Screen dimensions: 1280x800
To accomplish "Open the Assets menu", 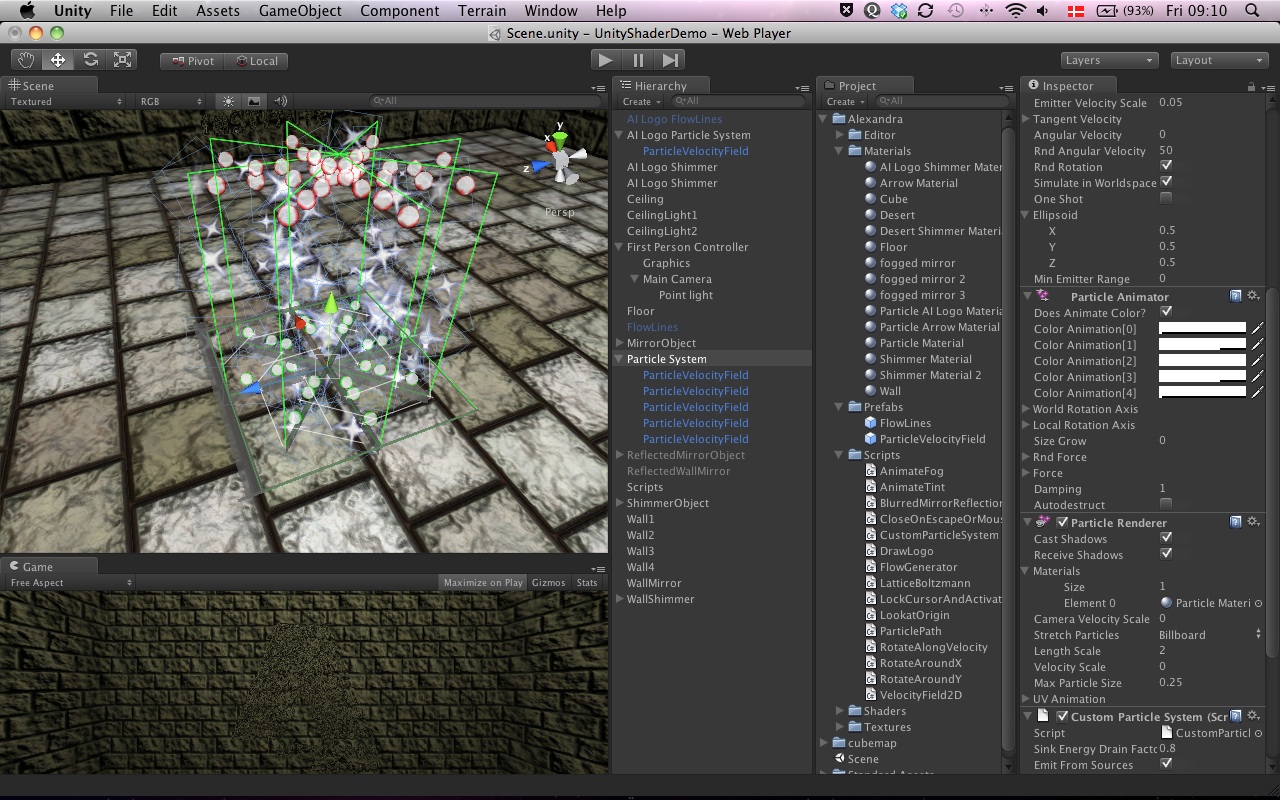I will [x=218, y=11].
